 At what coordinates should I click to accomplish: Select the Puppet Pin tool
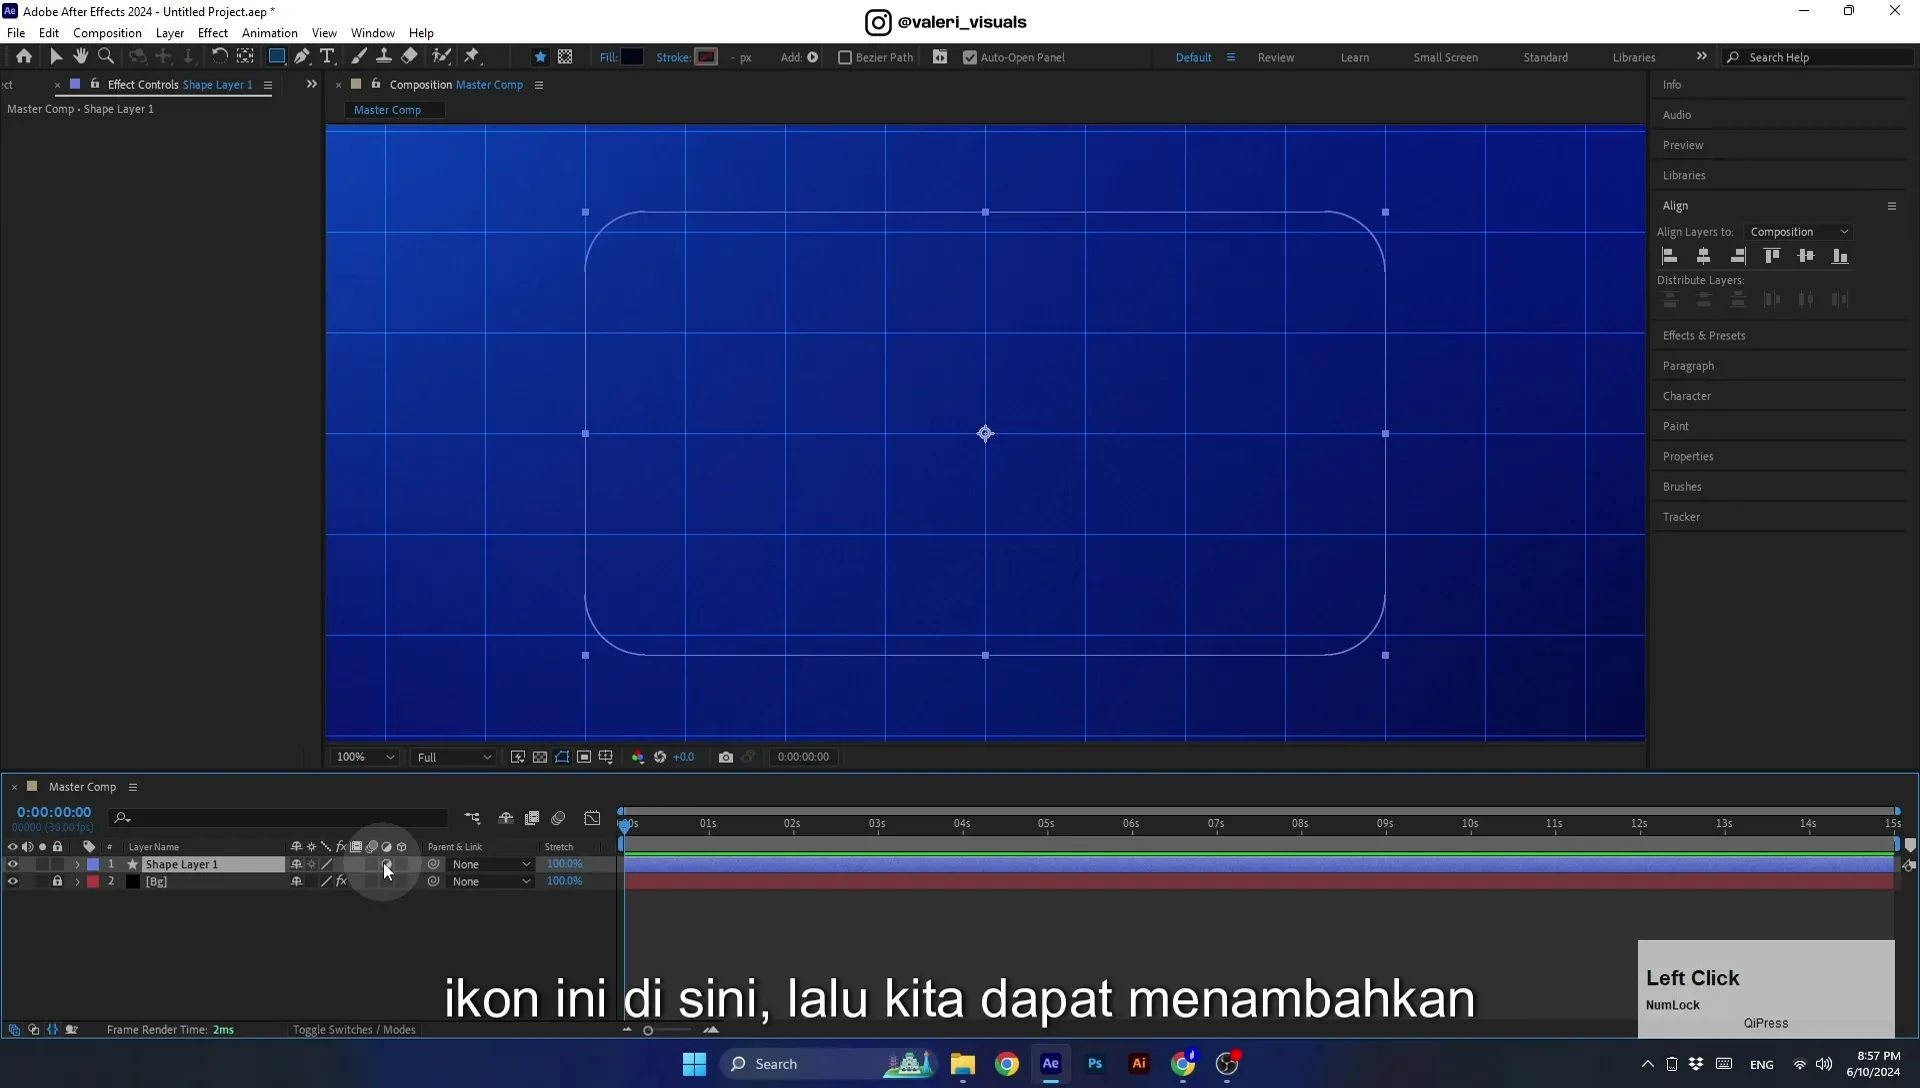(x=472, y=57)
